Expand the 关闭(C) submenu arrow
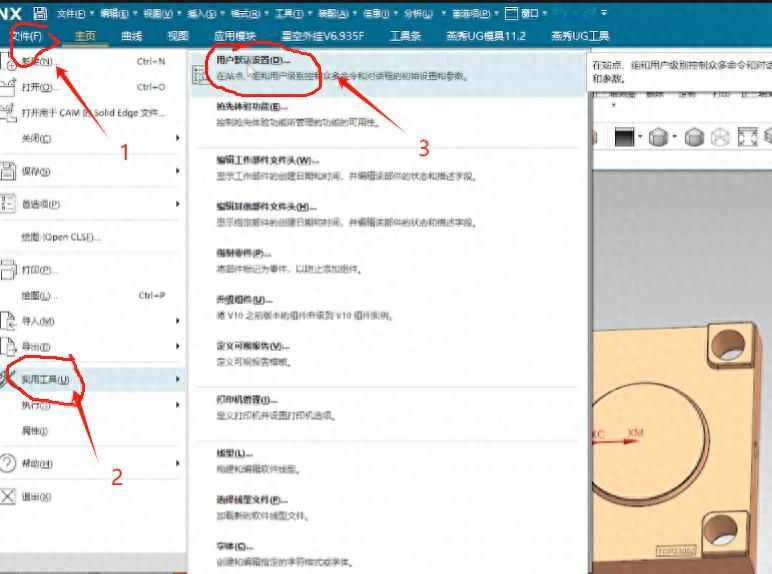This screenshot has height=574, width=772. 177,138
